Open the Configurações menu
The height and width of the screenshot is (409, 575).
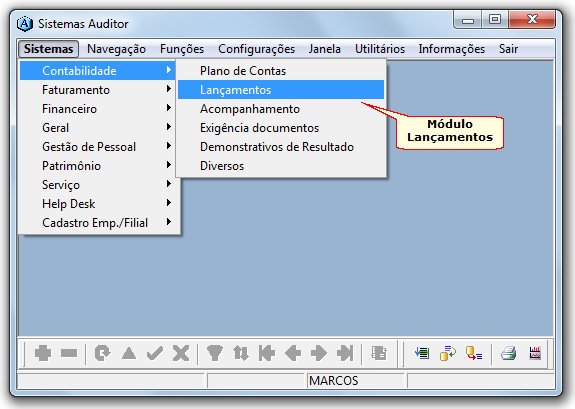pyautogui.click(x=256, y=49)
